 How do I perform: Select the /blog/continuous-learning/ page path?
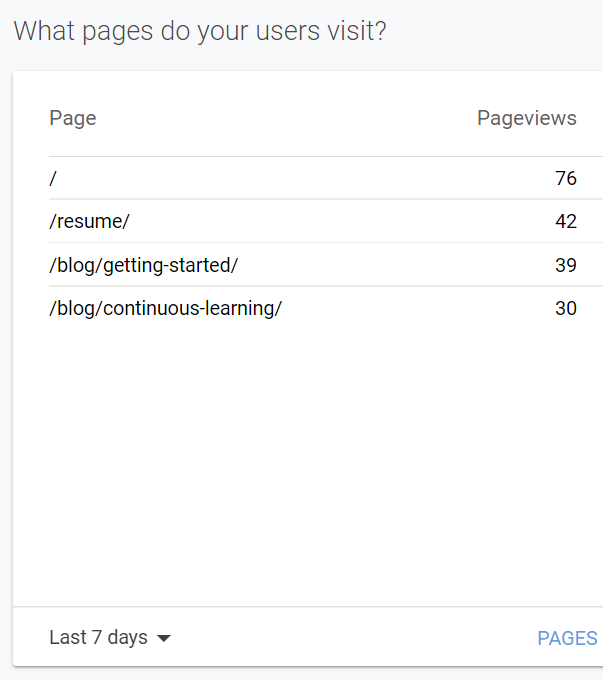click(x=165, y=308)
